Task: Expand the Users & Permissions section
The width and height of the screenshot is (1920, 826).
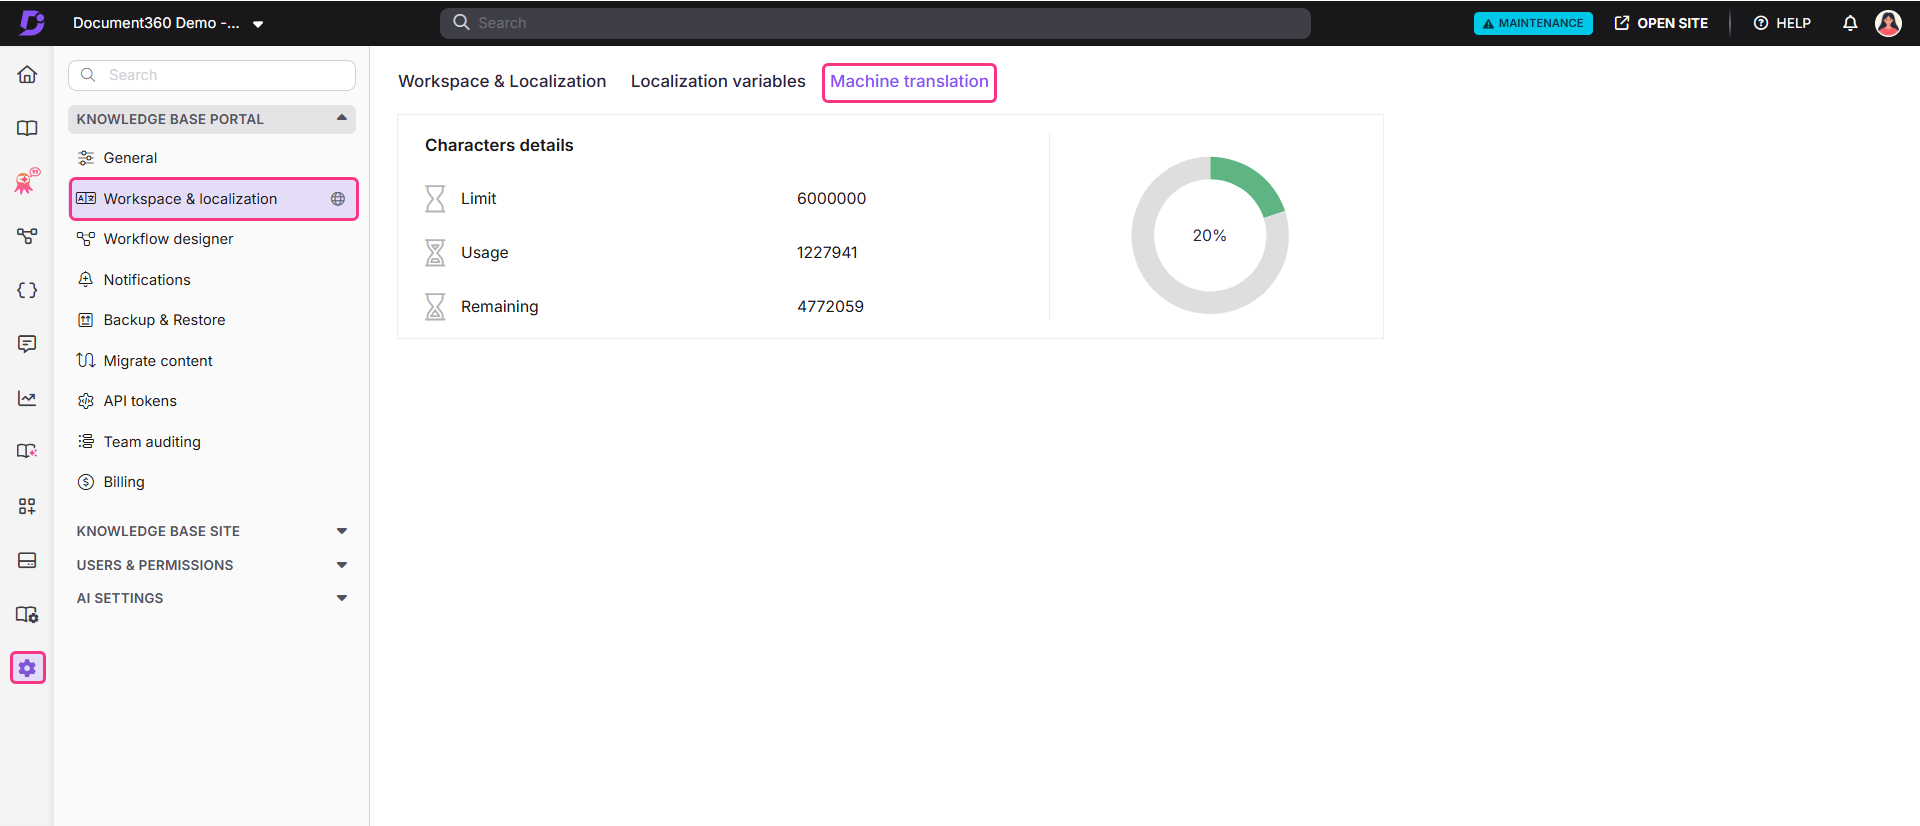Action: pyautogui.click(x=341, y=565)
